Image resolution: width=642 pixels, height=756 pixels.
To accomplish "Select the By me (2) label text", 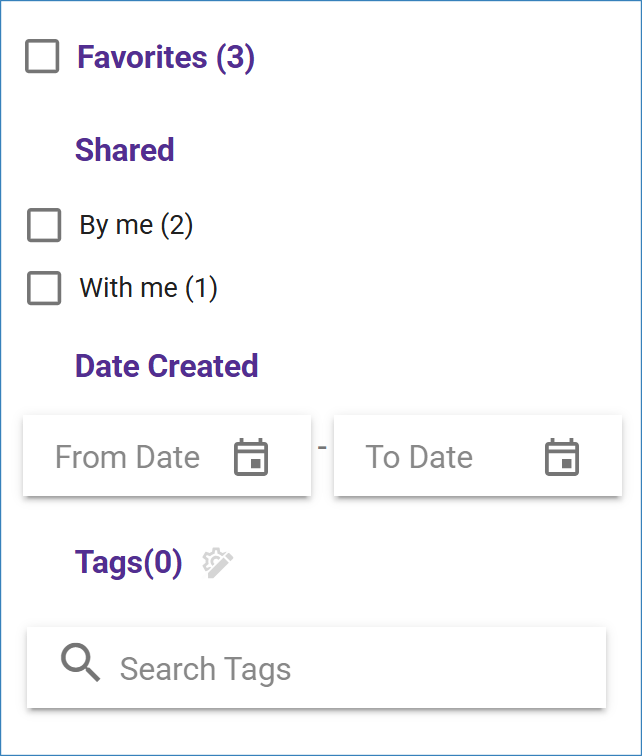I will point(136,225).
